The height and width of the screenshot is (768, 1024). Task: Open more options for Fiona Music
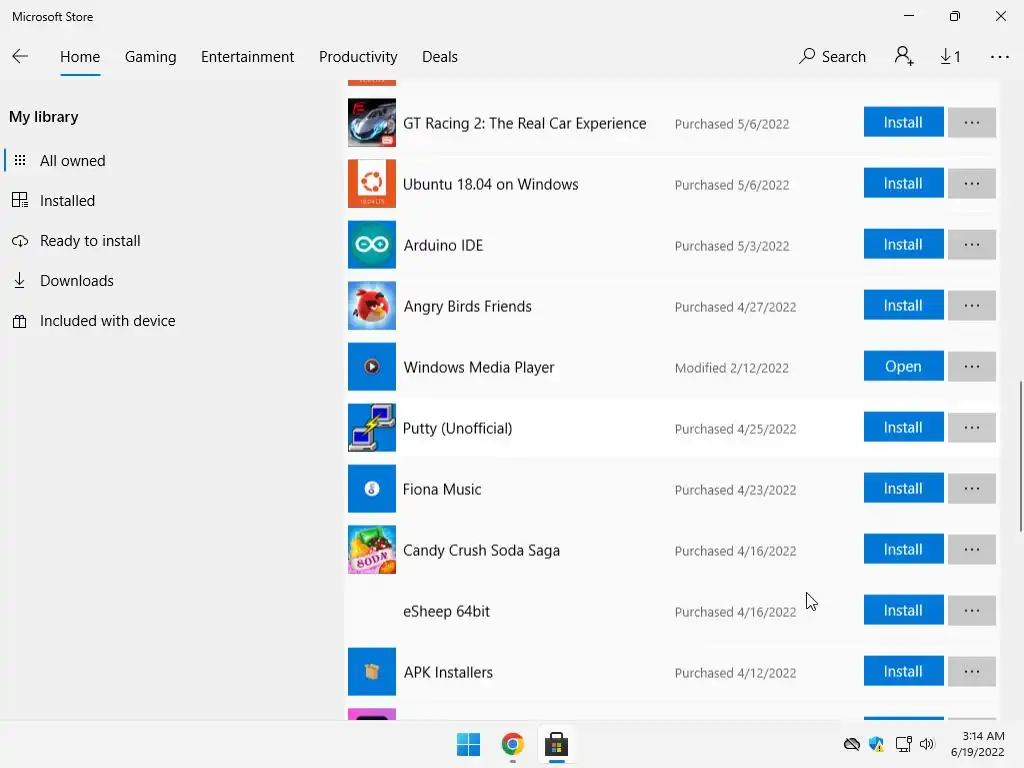coord(972,488)
